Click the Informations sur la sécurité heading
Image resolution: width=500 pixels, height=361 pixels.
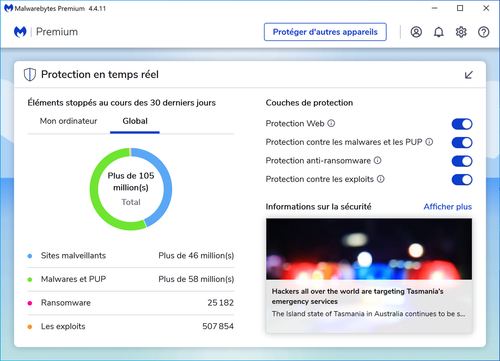coord(318,207)
